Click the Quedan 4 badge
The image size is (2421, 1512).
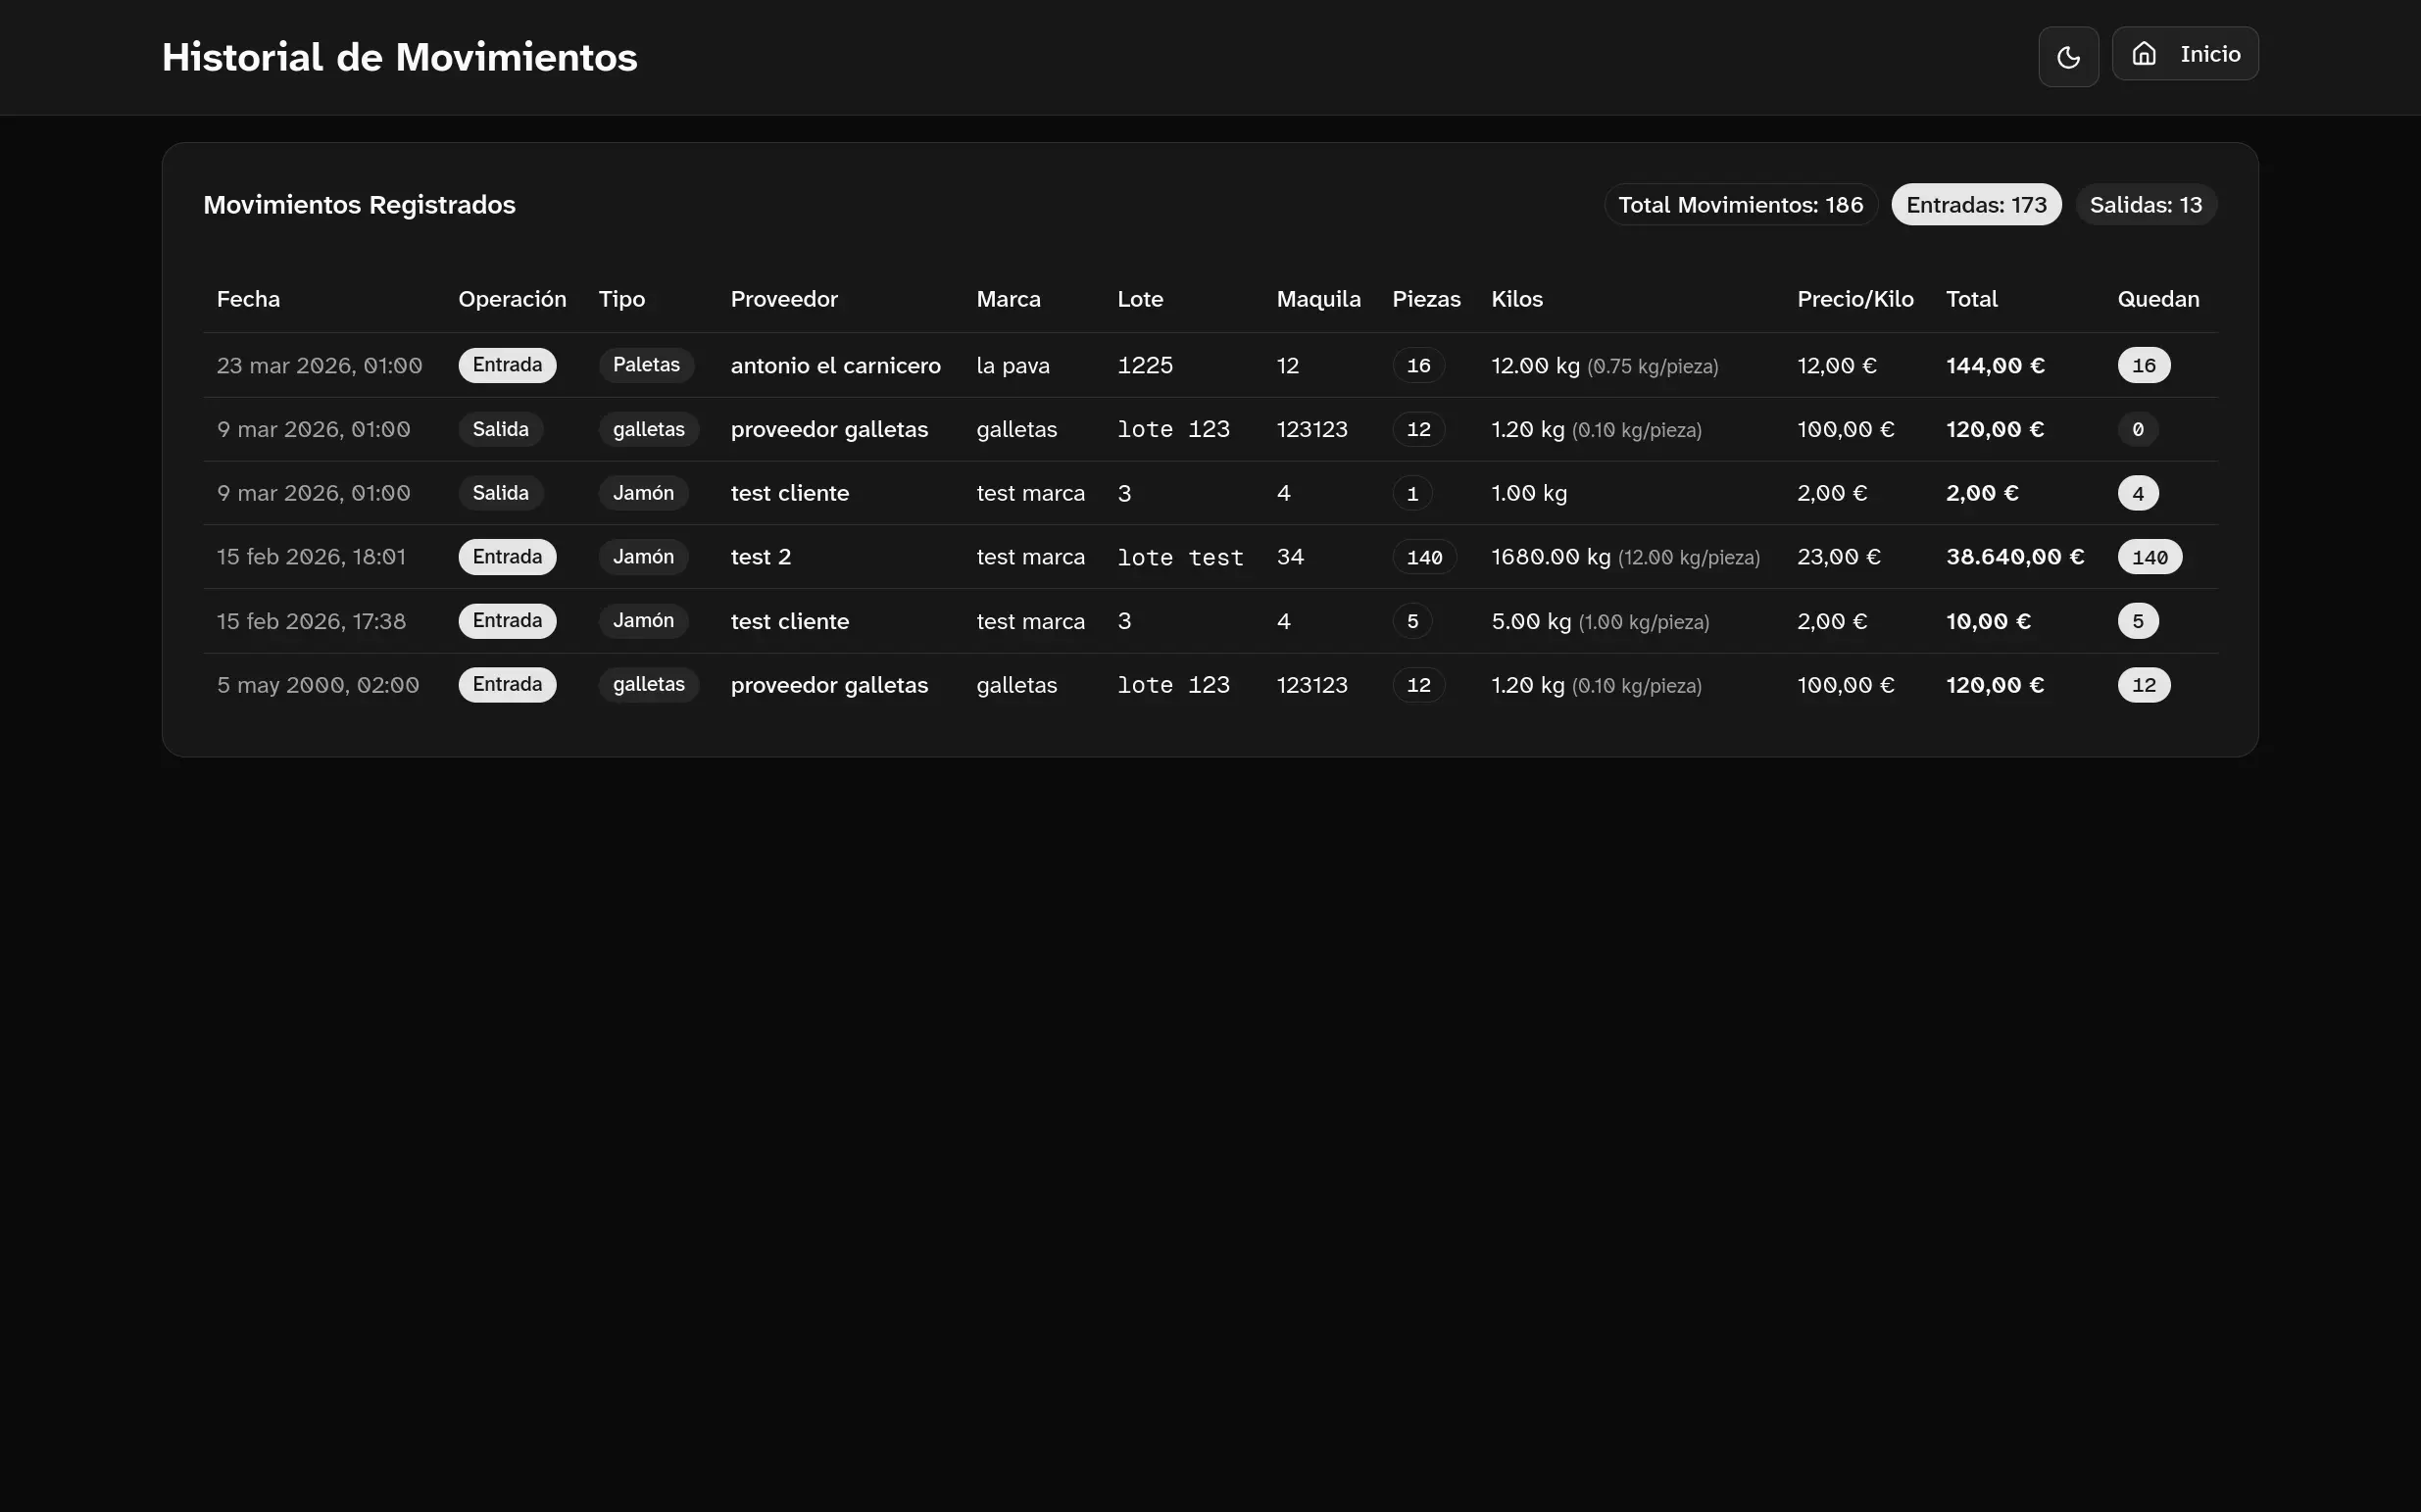pyautogui.click(x=2137, y=493)
